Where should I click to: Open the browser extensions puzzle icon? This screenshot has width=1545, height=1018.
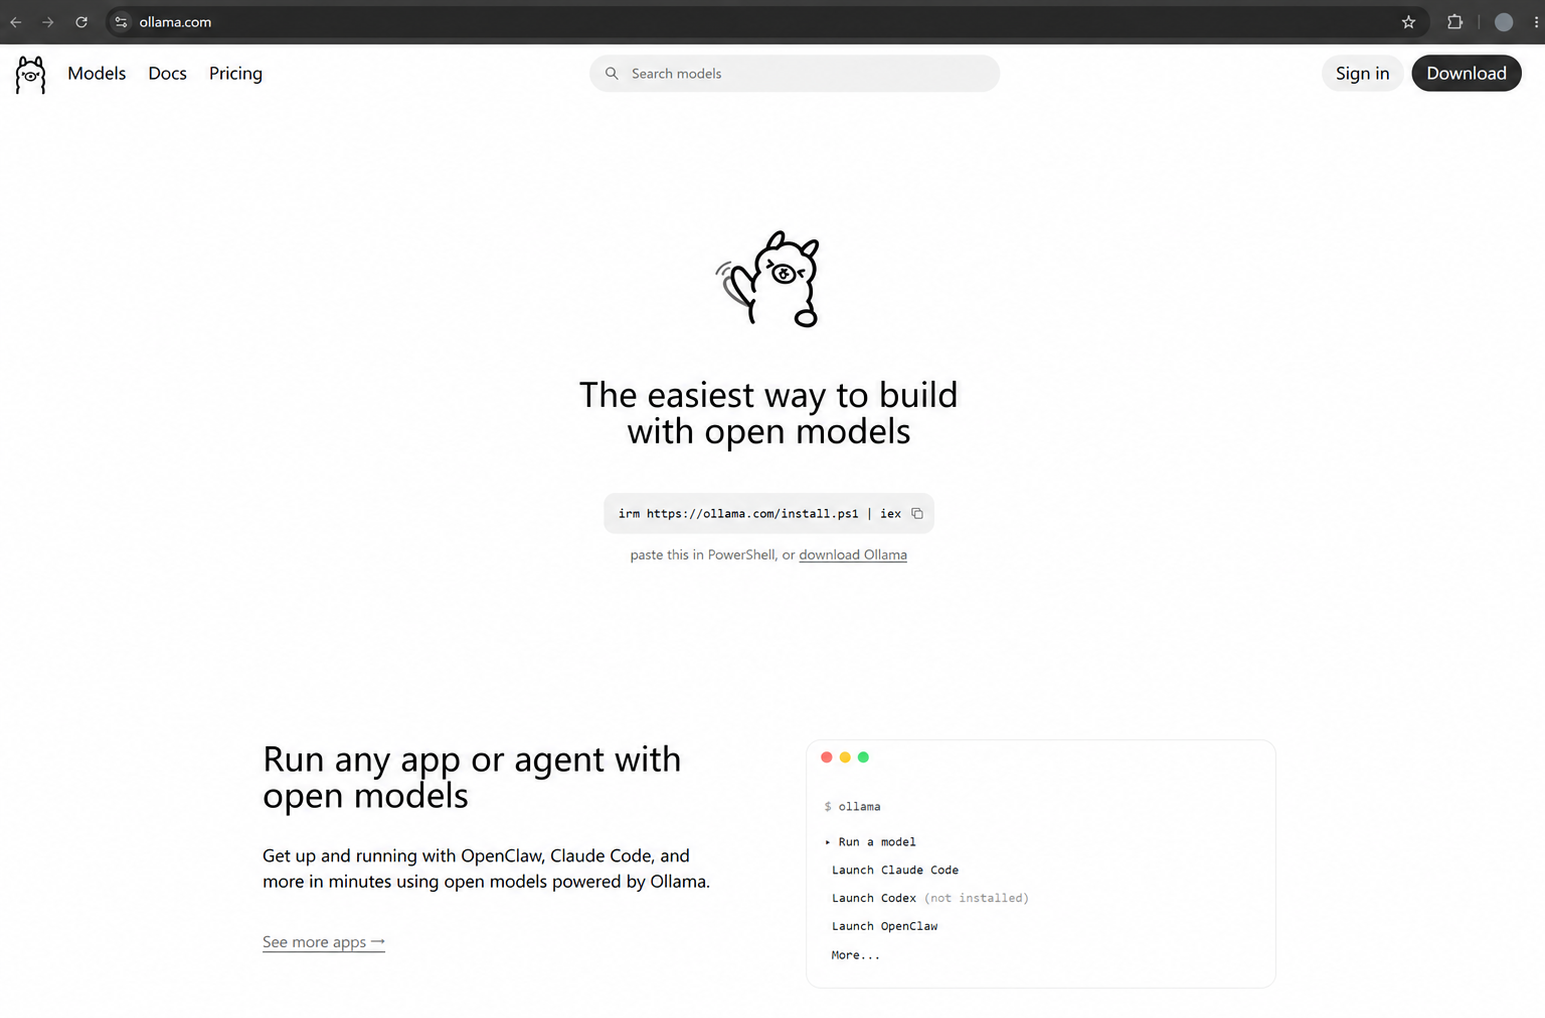click(x=1455, y=22)
